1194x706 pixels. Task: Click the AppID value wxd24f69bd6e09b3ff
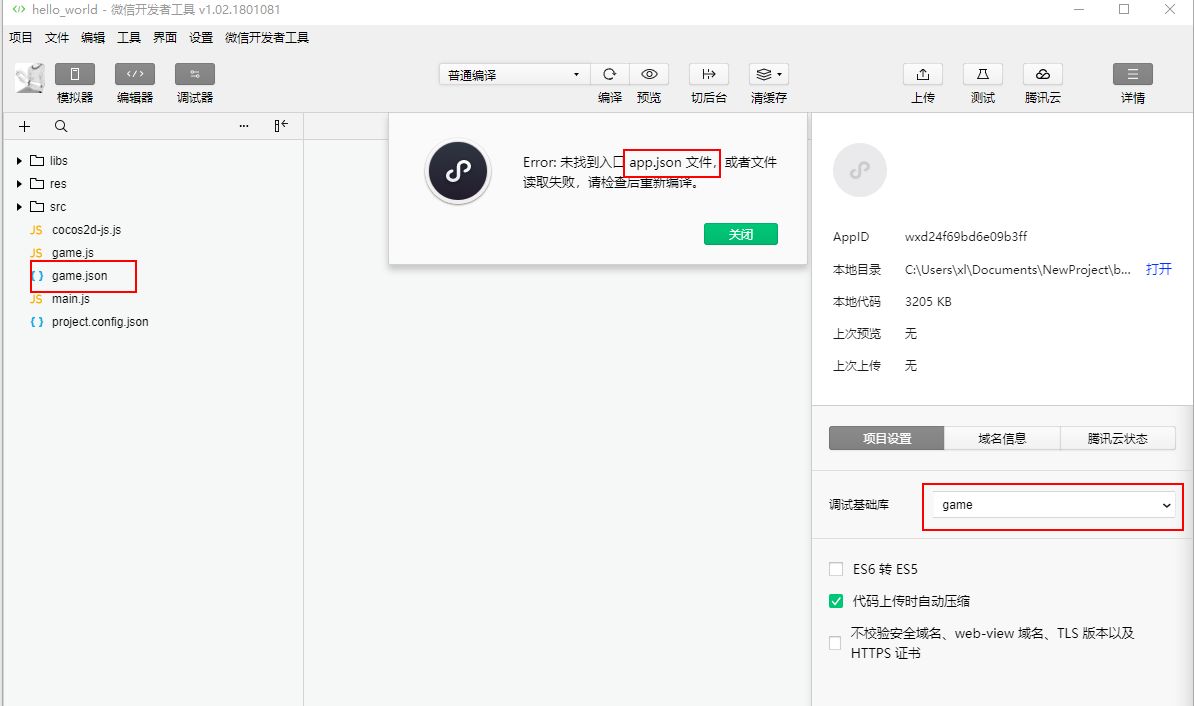966,237
